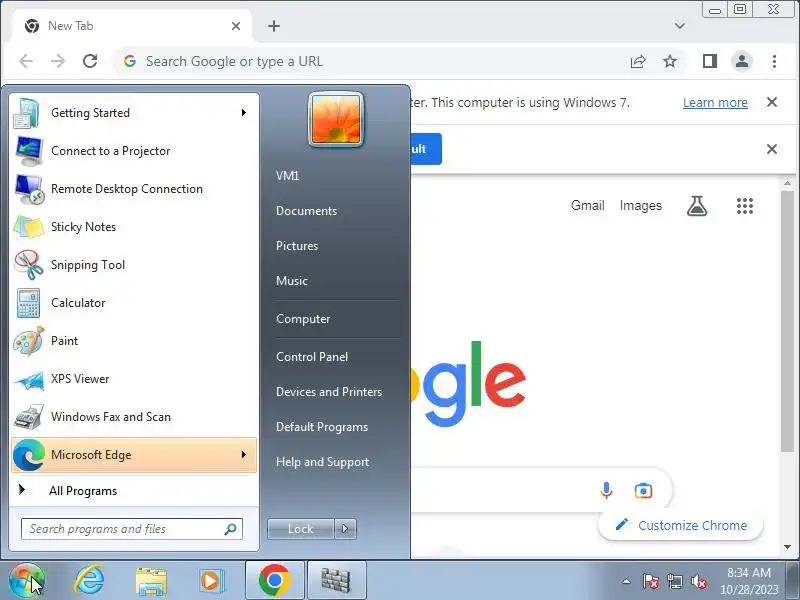Bookmark this tab with star icon
The height and width of the screenshot is (600, 800).
[x=670, y=62]
